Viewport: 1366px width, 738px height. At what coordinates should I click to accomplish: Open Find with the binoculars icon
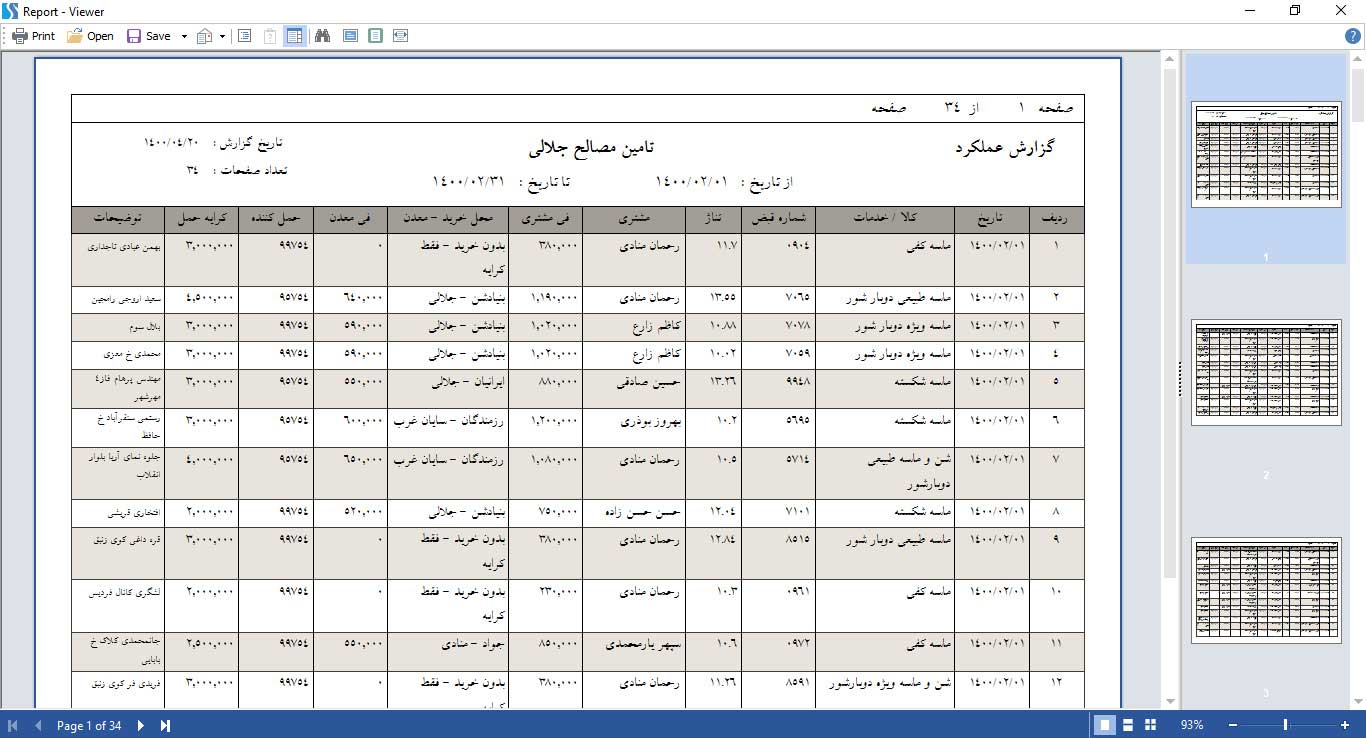[323, 36]
